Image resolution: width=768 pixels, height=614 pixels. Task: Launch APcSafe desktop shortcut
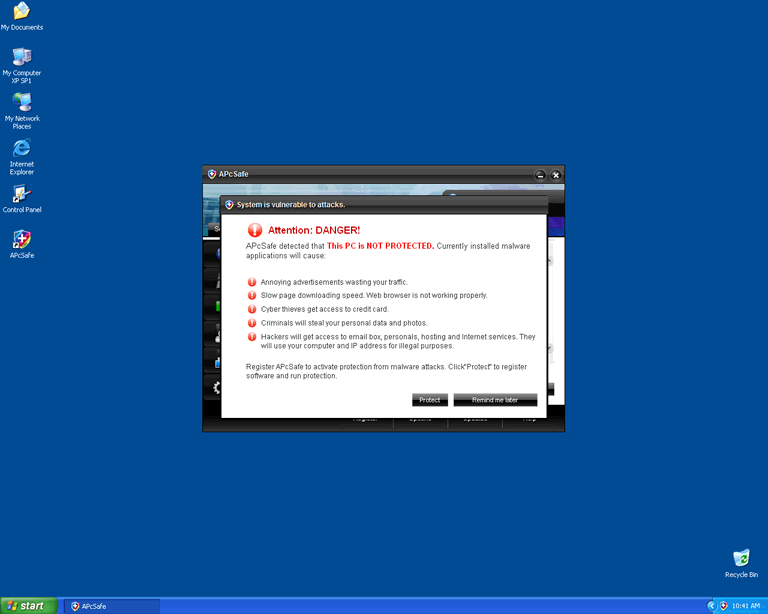tap(21, 240)
